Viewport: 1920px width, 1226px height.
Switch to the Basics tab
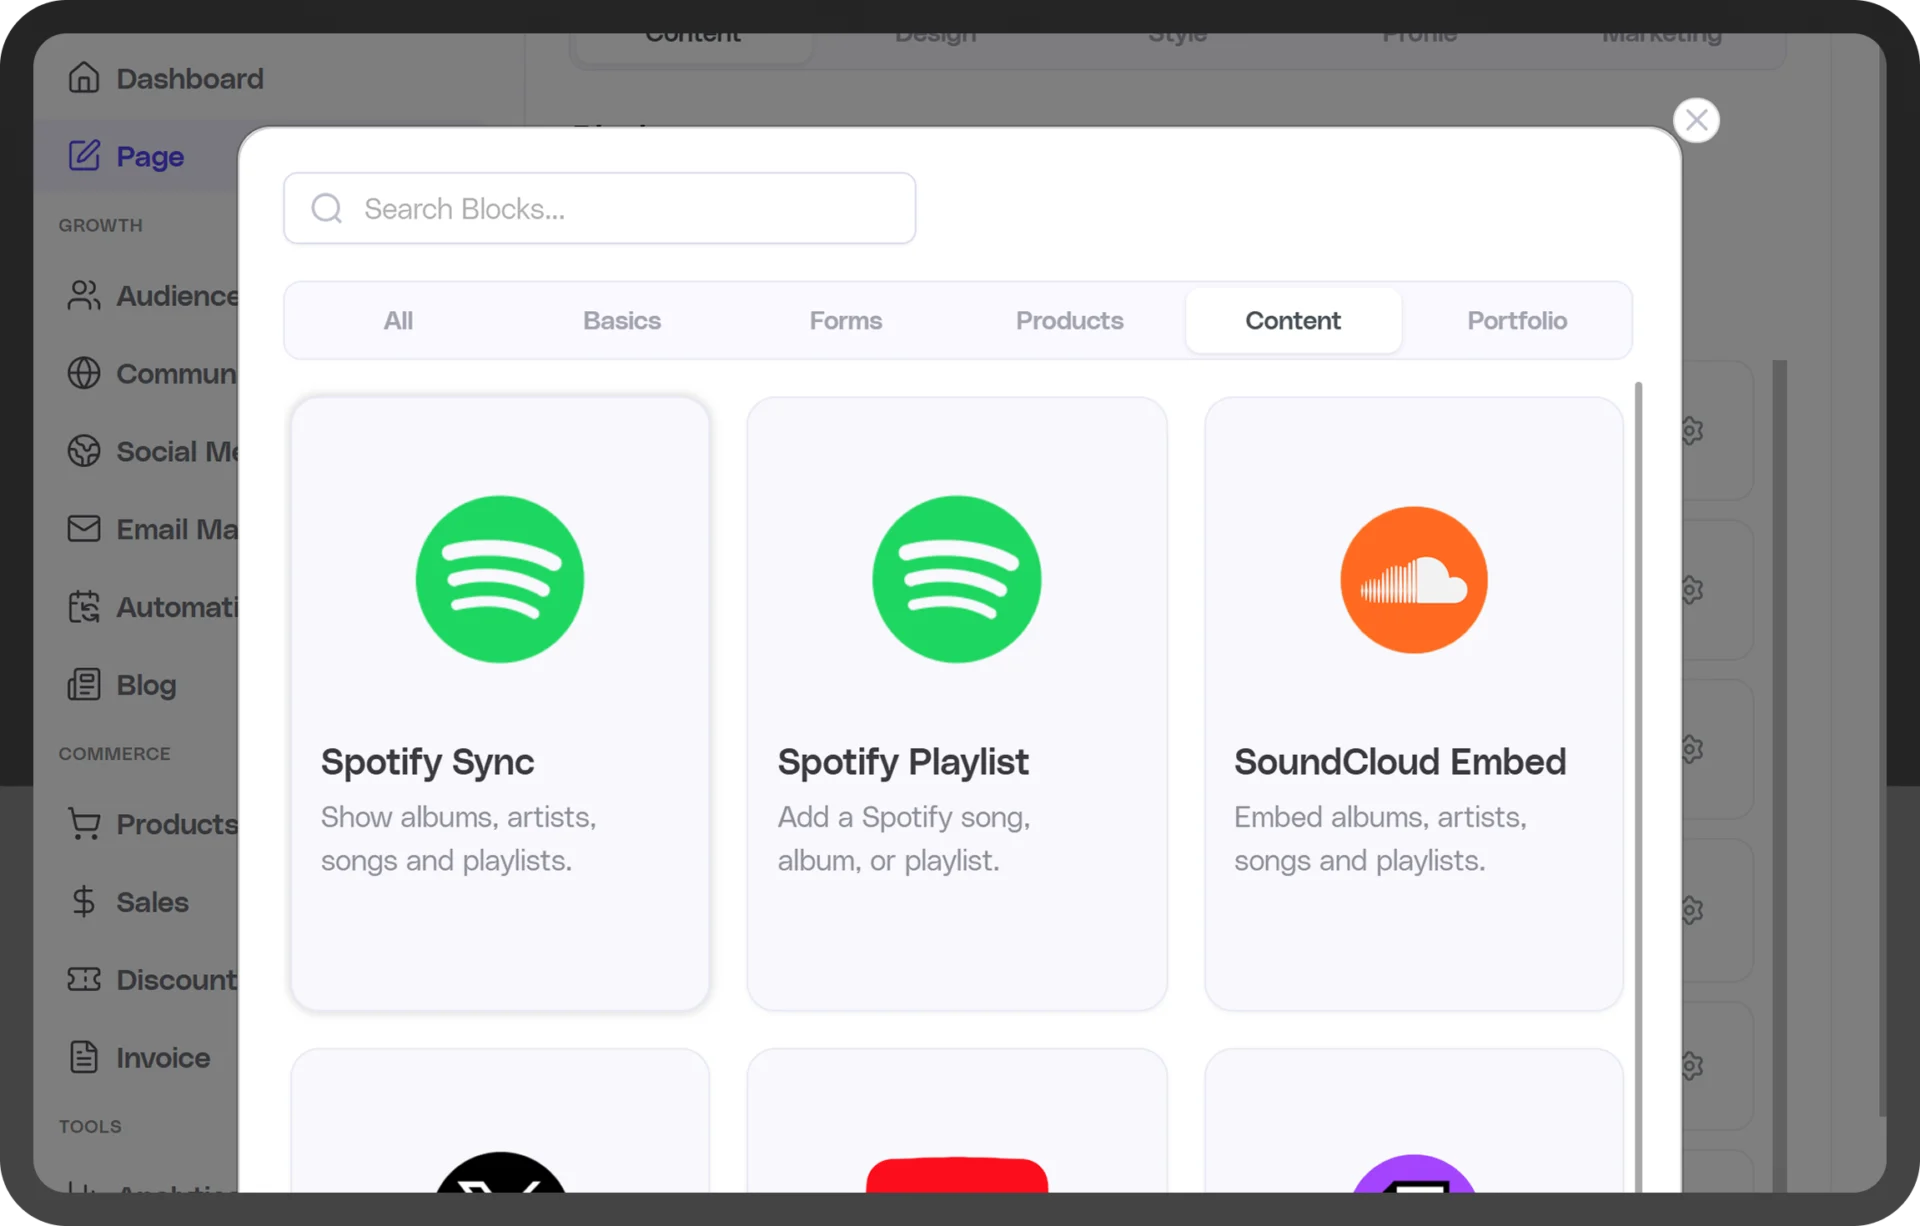[x=622, y=321]
